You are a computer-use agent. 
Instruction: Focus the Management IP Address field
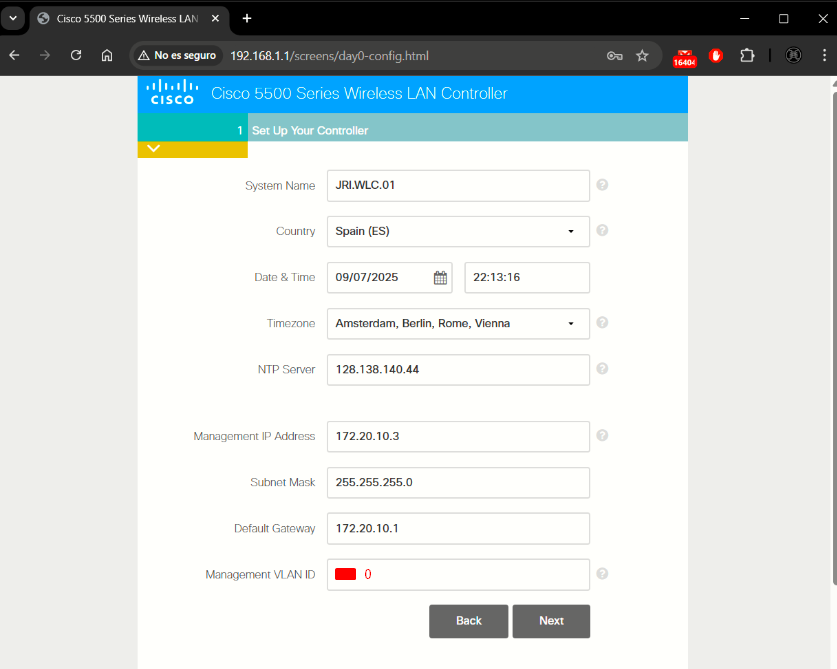(x=458, y=436)
